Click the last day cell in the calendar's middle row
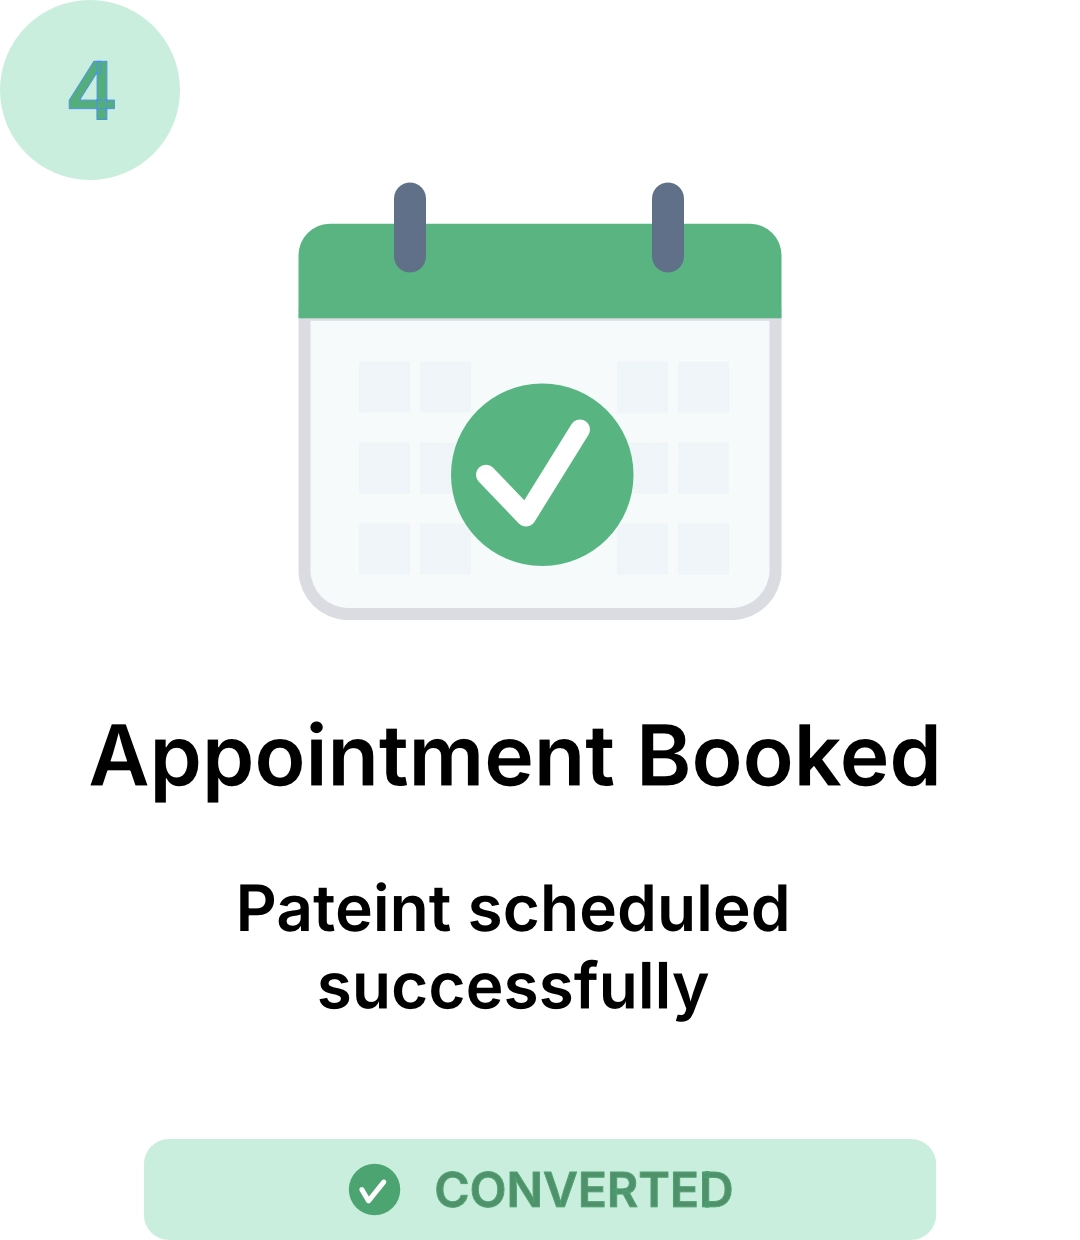 coord(703,468)
